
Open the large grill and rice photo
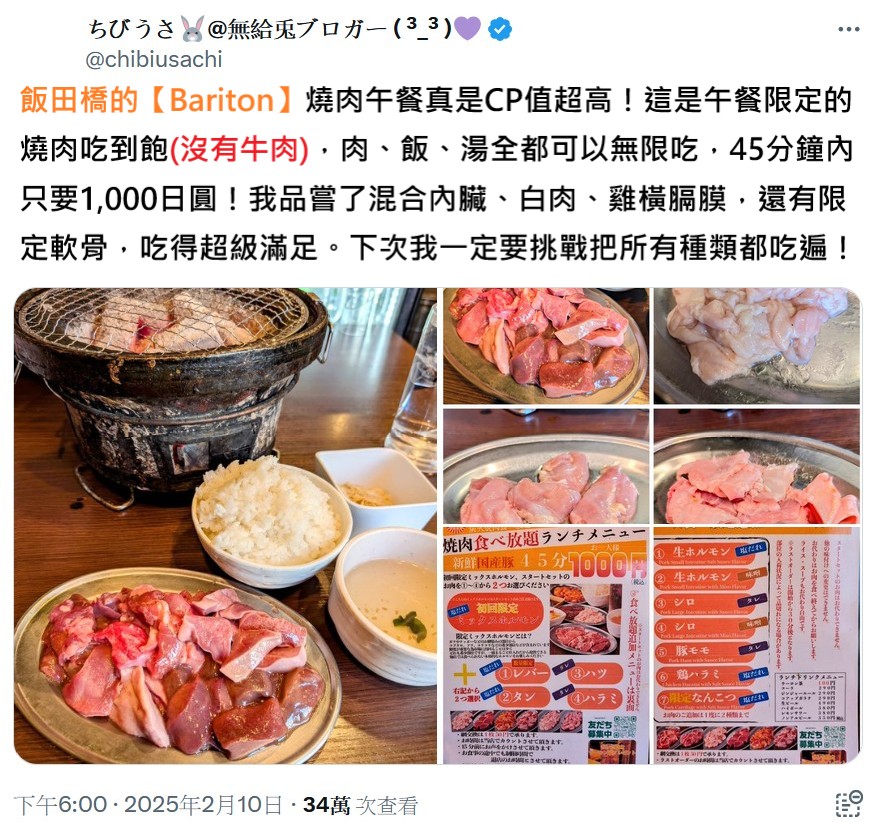(x=225, y=526)
